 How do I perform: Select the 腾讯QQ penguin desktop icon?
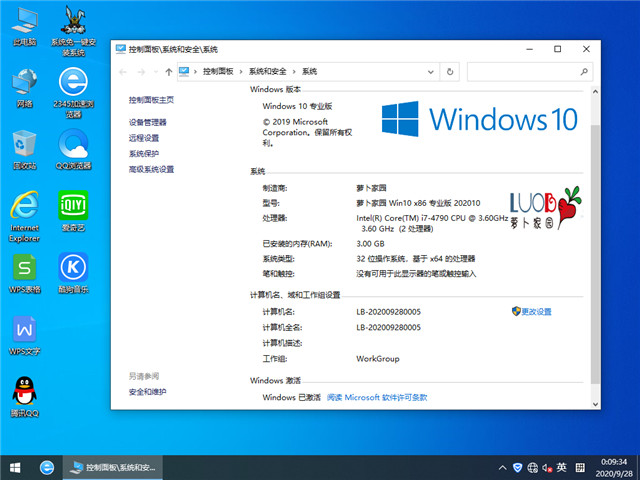(24, 397)
